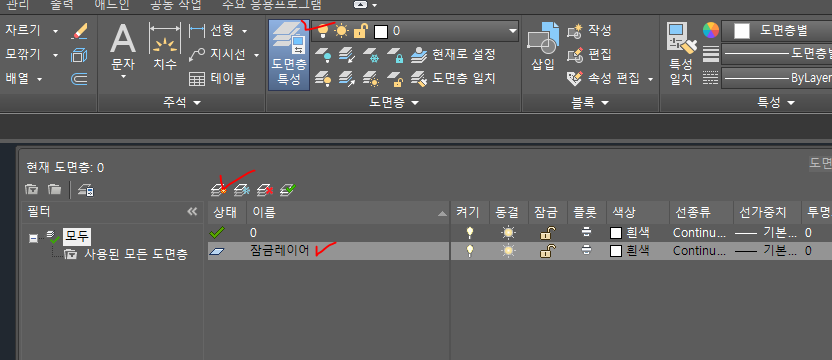The image size is (832, 360).
Task: Click the 테이블 table button
Action: 218,79
